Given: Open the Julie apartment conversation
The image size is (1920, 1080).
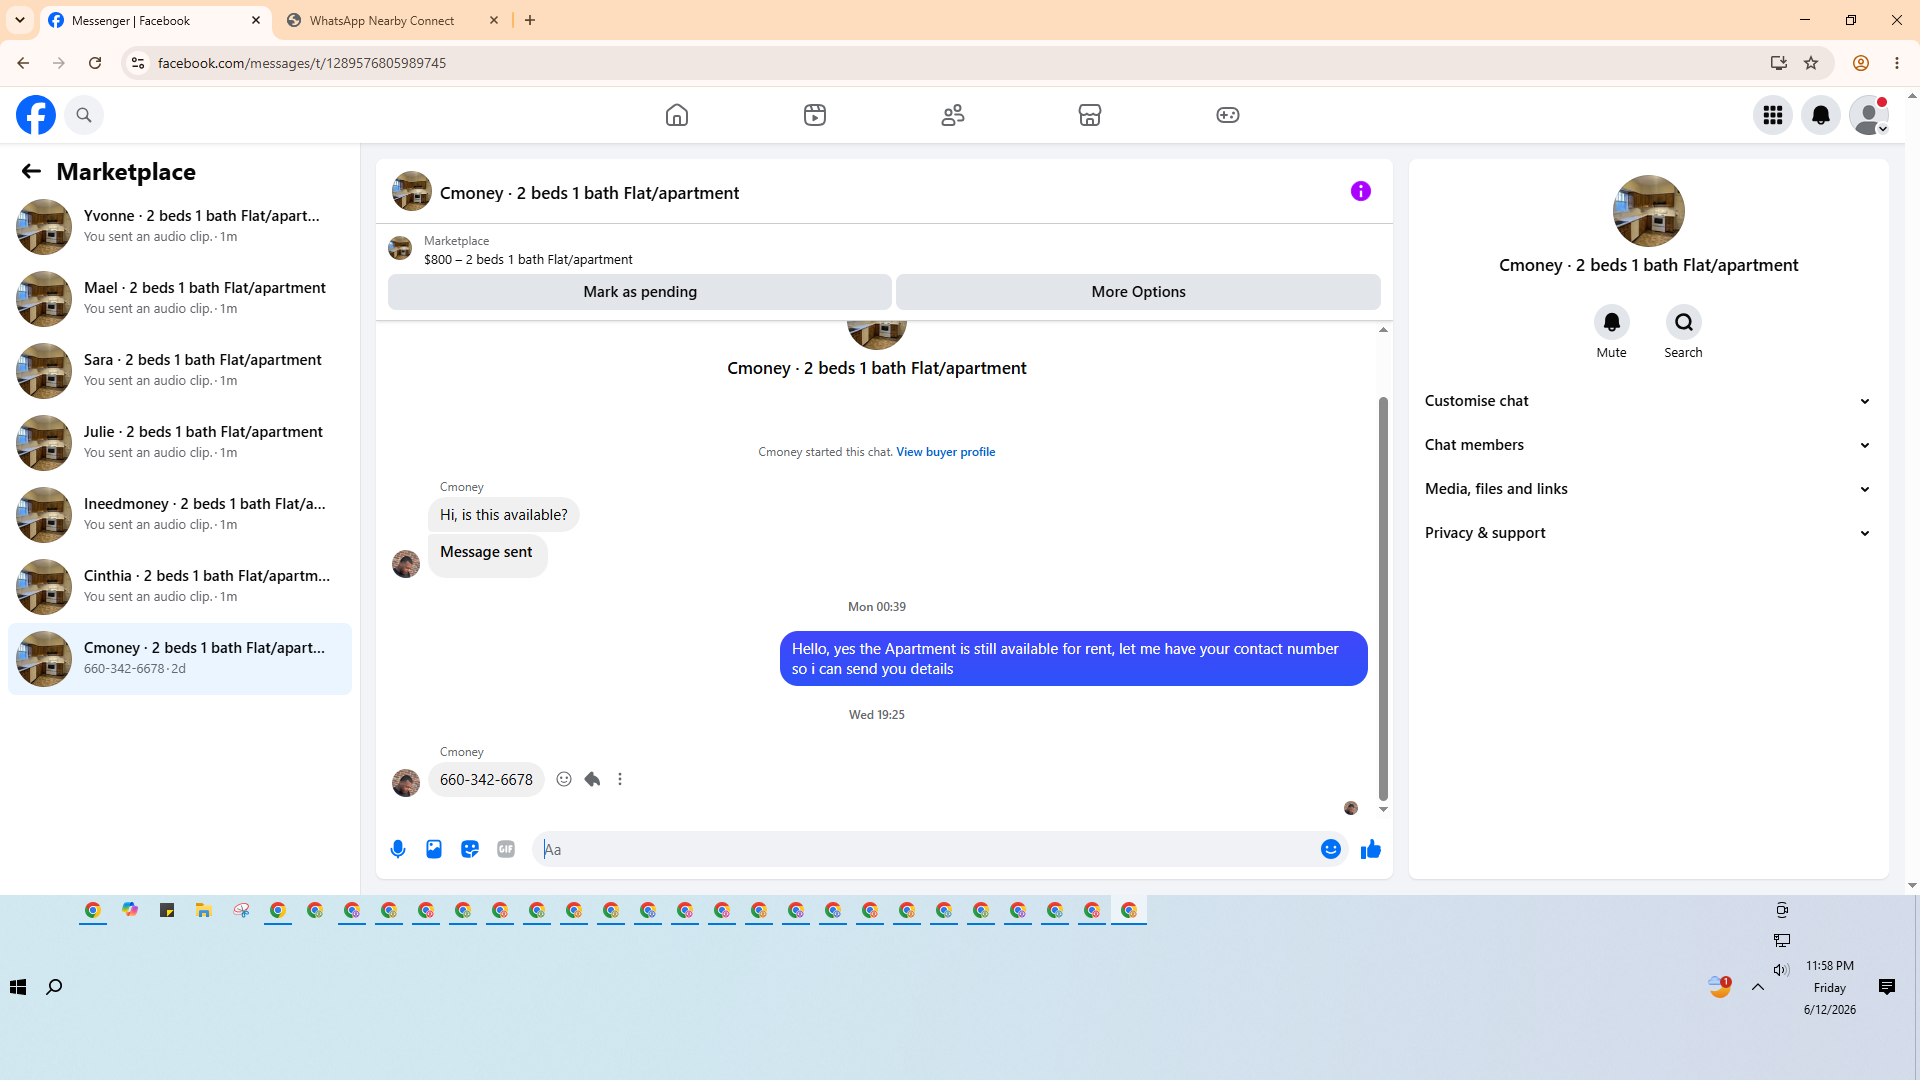Looking at the screenshot, I should coord(180,443).
